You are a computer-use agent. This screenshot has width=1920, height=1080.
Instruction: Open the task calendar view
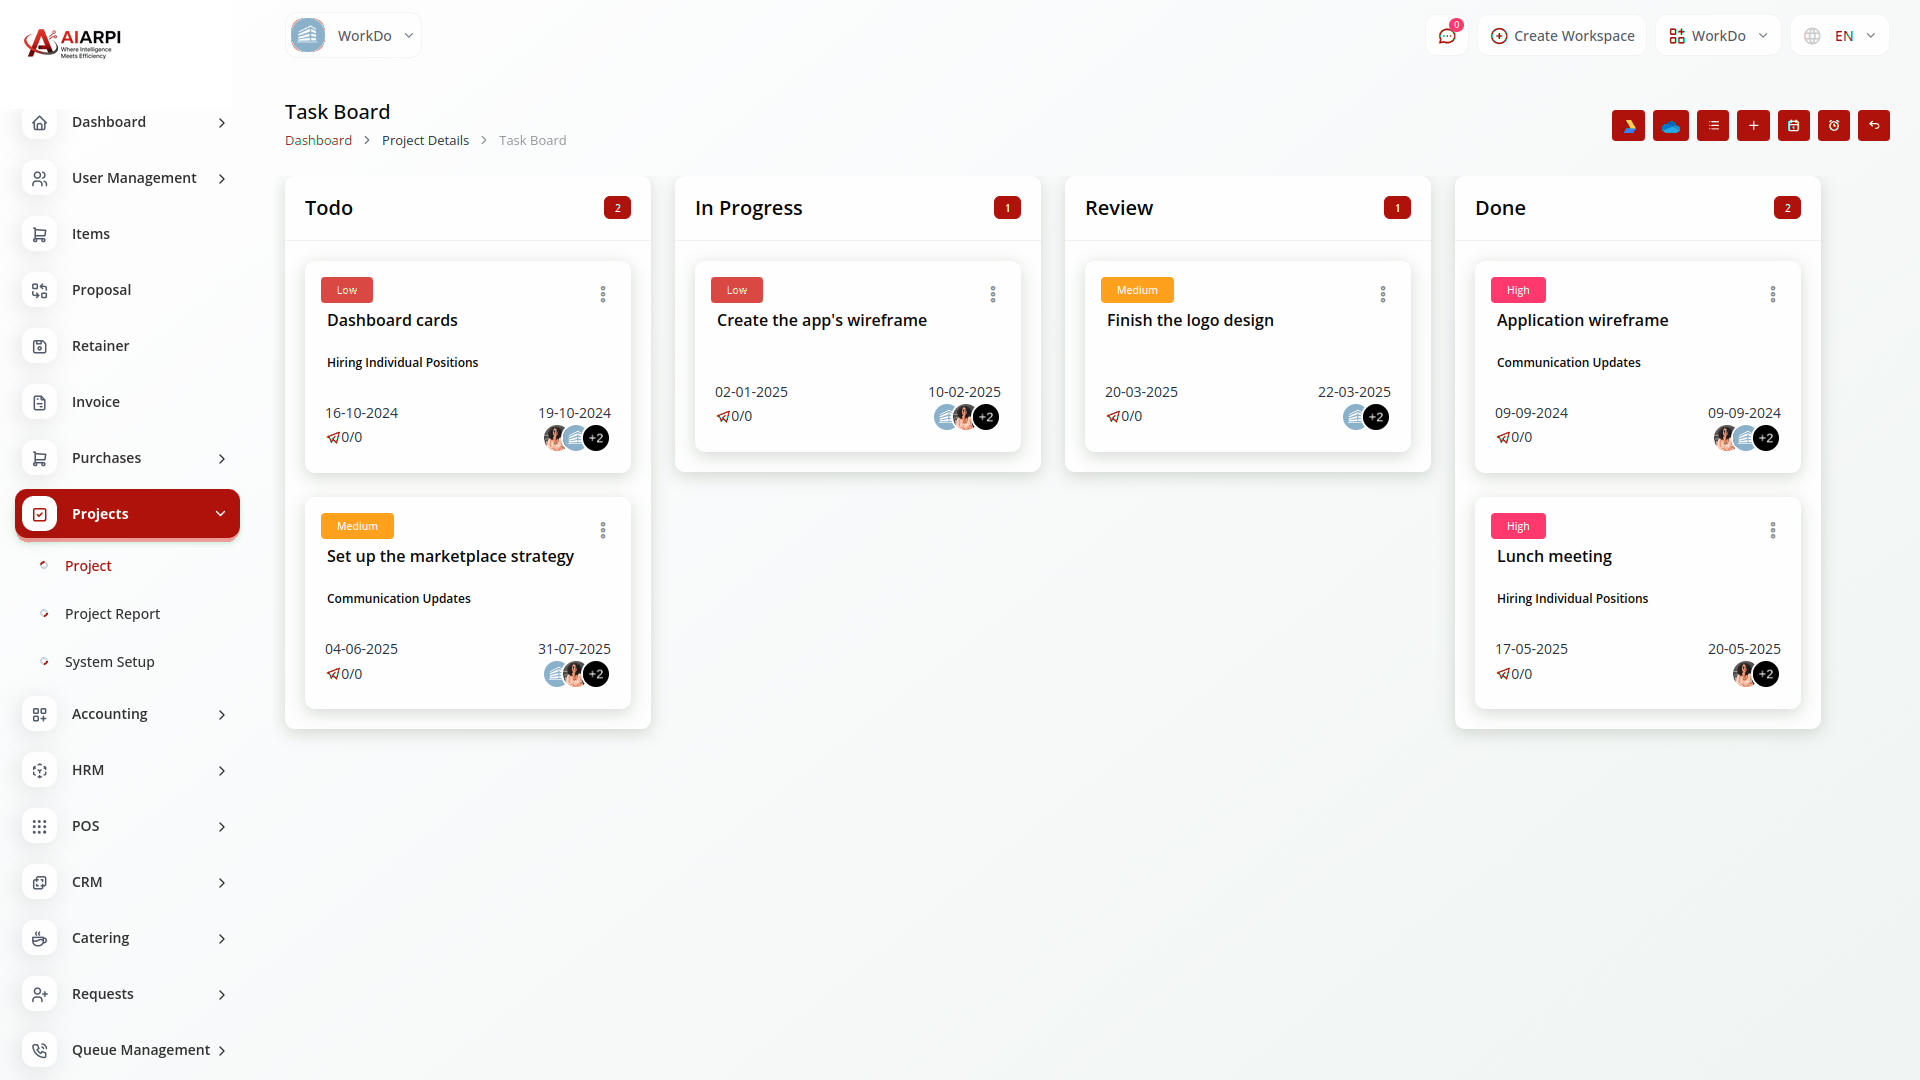1794,126
